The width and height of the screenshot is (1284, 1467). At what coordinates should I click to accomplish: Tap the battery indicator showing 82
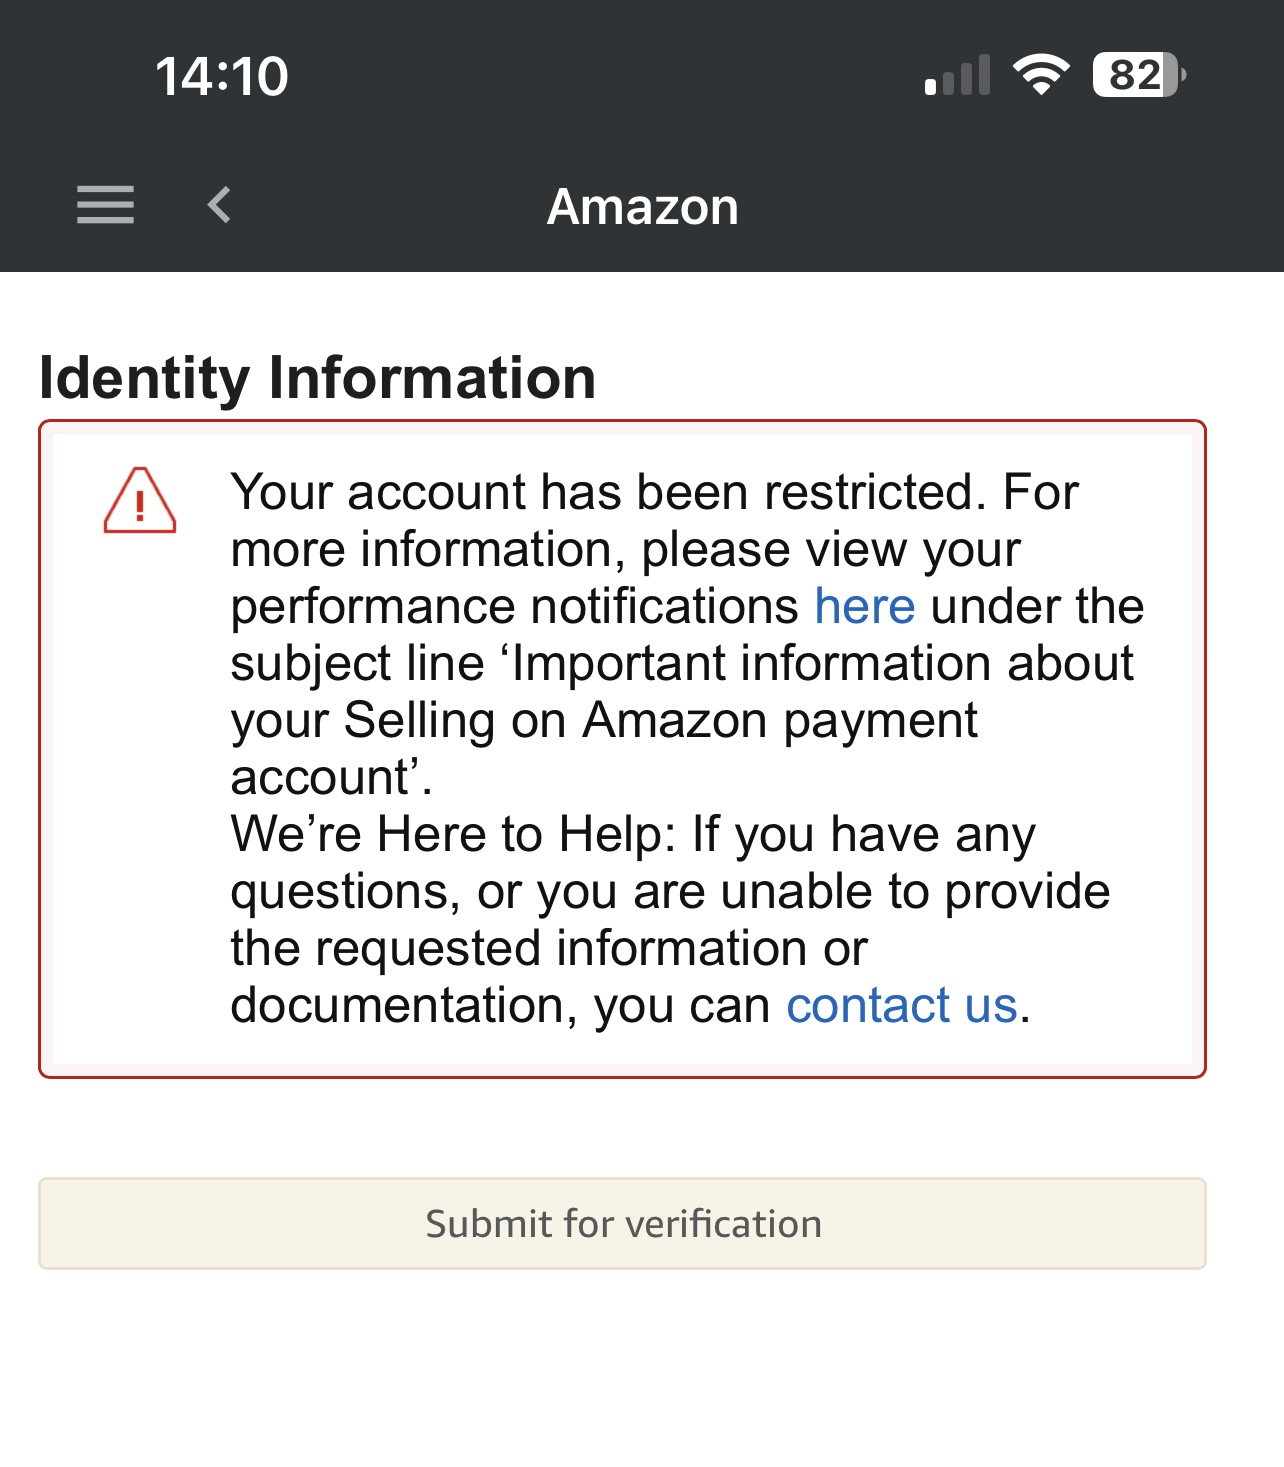pyautogui.click(x=1139, y=75)
